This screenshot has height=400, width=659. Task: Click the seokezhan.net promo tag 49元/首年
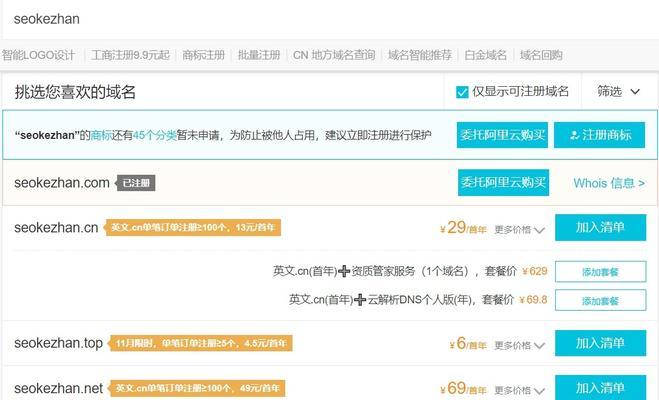point(197,388)
